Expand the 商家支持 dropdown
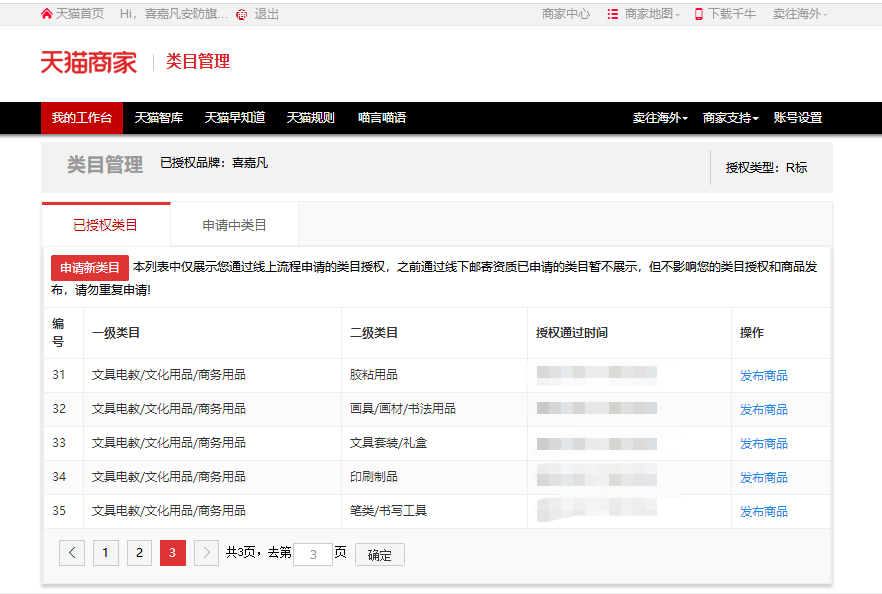The width and height of the screenshot is (882, 594). (731, 118)
